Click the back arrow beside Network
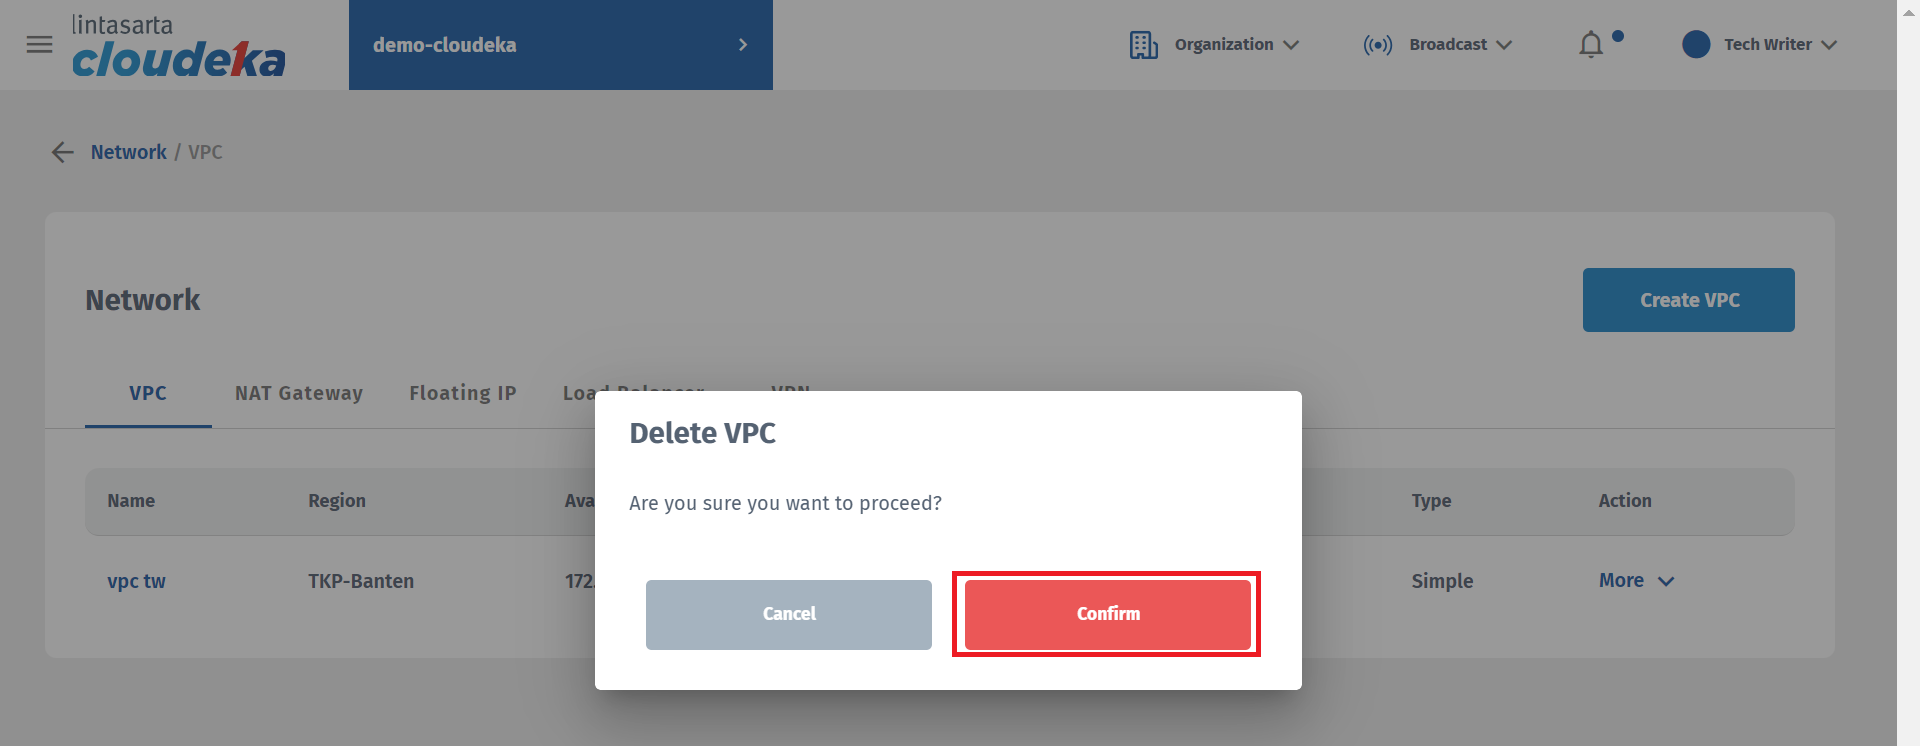 click(63, 152)
